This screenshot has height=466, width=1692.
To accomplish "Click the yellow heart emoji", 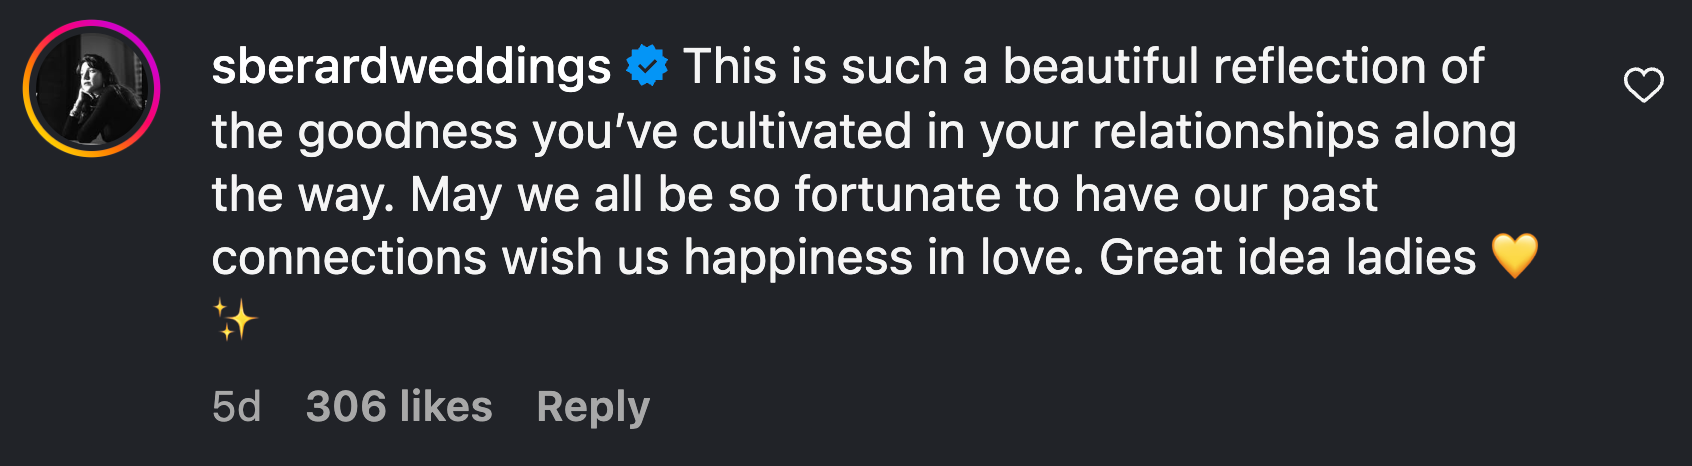I will coord(1514,257).
